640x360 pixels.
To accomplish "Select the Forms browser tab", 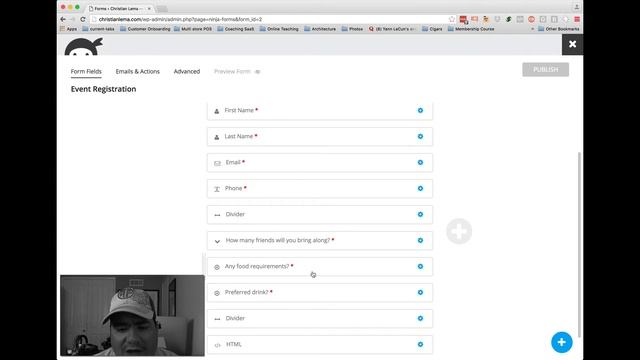I will click(120, 8).
